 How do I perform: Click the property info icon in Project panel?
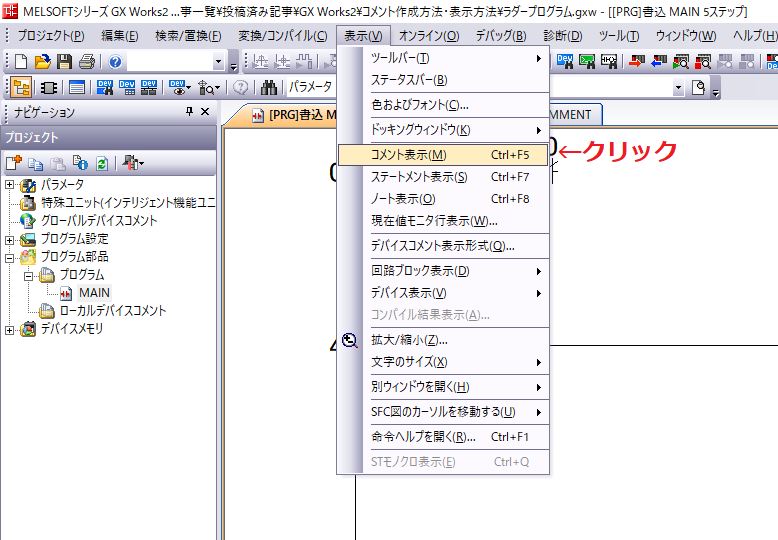pos(80,163)
